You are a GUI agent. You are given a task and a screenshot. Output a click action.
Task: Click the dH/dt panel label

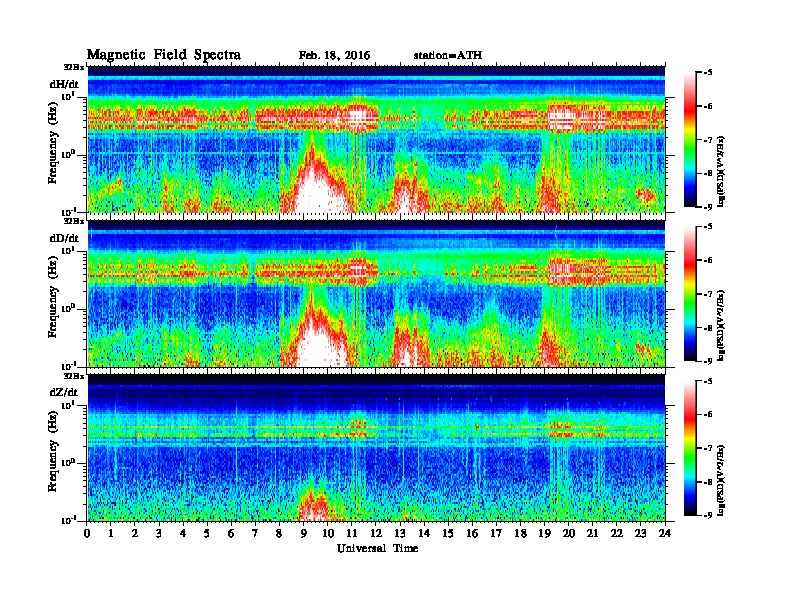point(64,84)
